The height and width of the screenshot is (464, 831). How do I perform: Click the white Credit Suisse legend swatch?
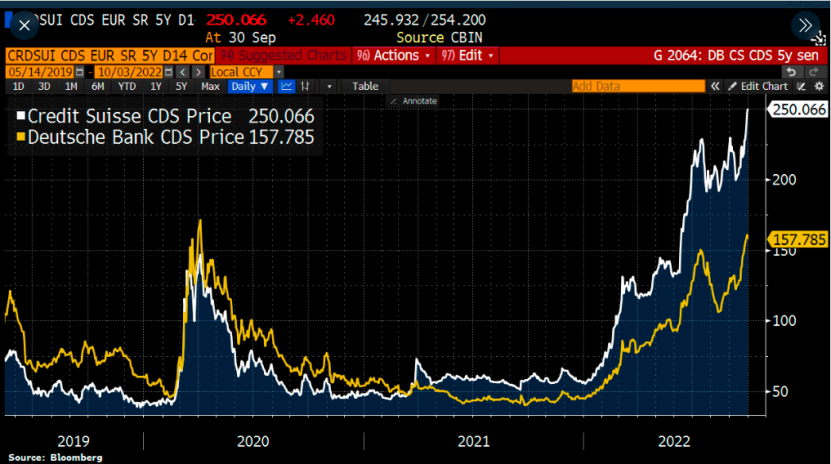click(21, 115)
